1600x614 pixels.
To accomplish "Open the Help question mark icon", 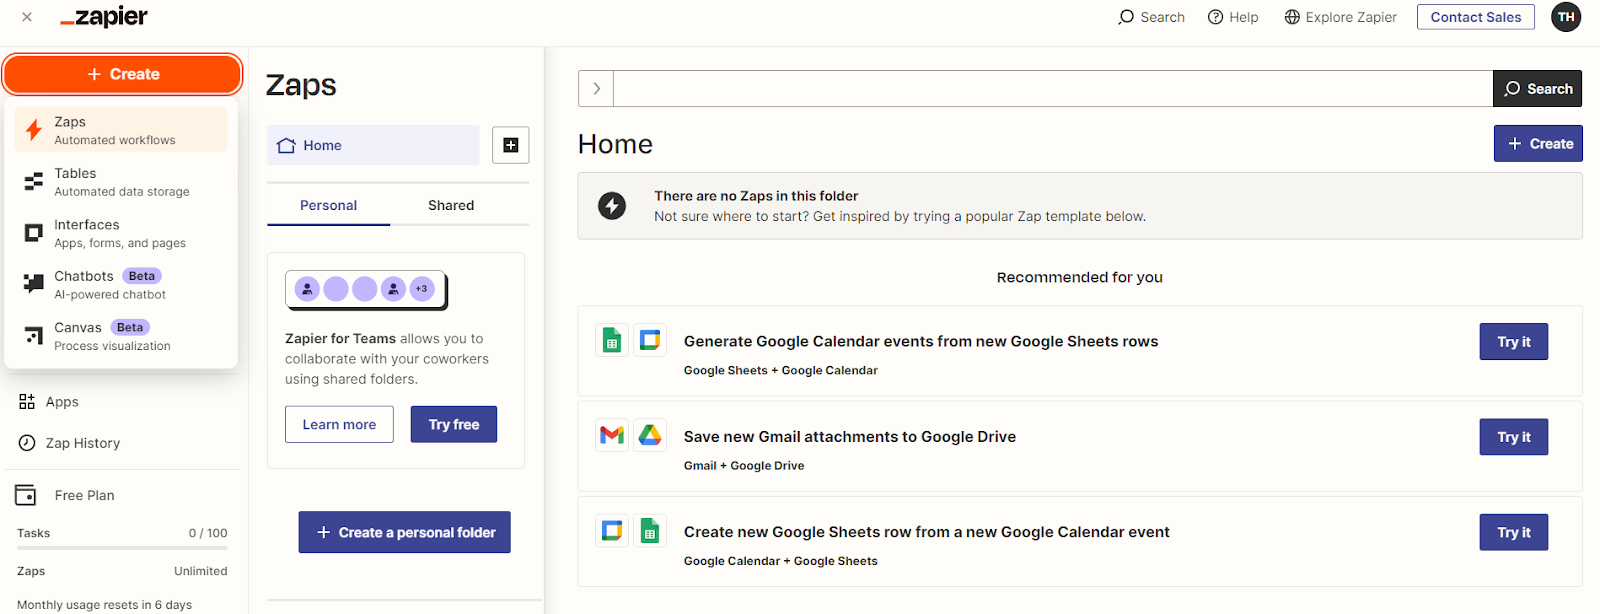I will [1216, 17].
